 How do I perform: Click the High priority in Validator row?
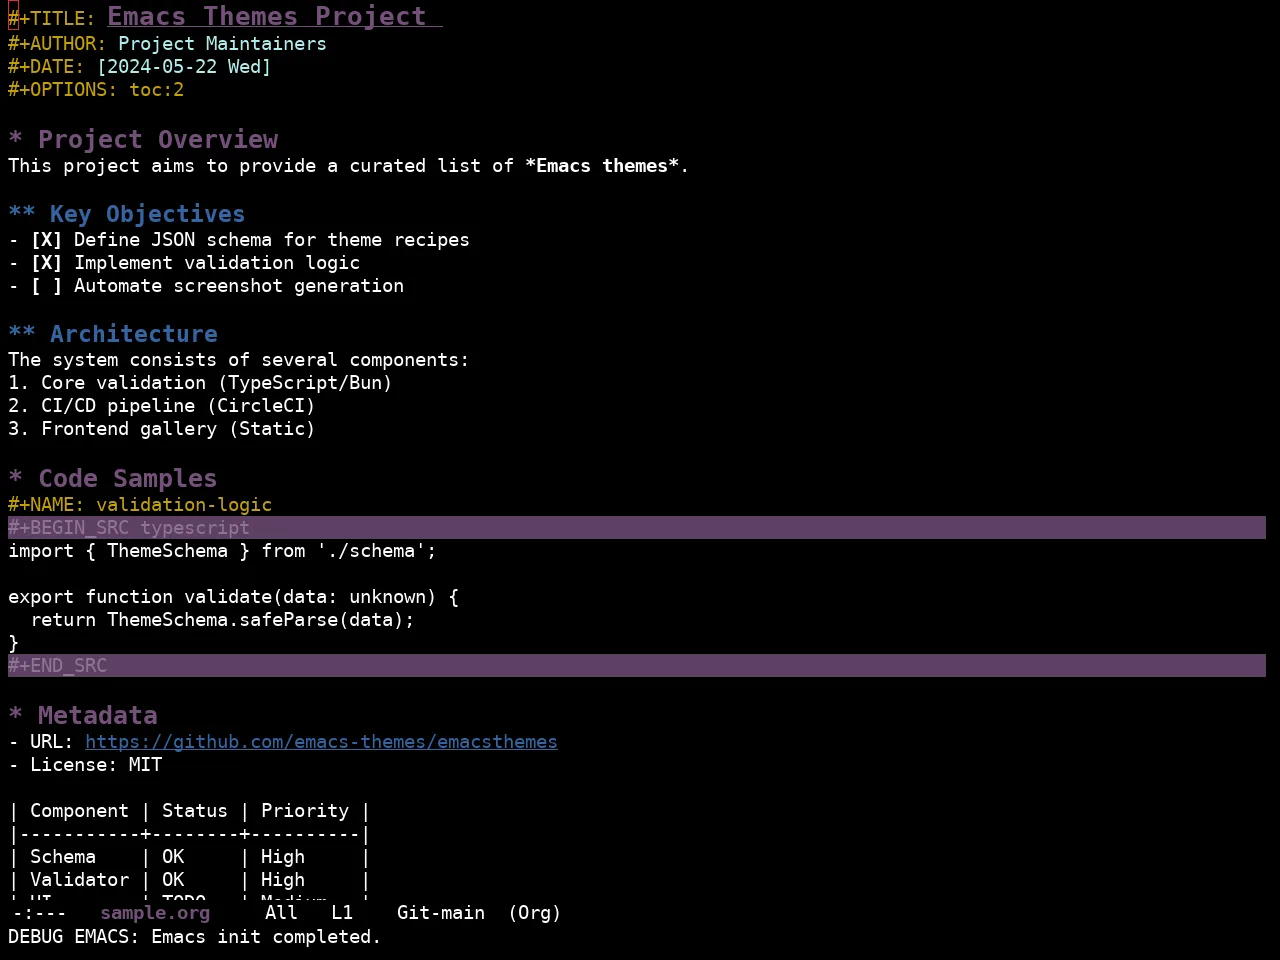click(283, 880)
